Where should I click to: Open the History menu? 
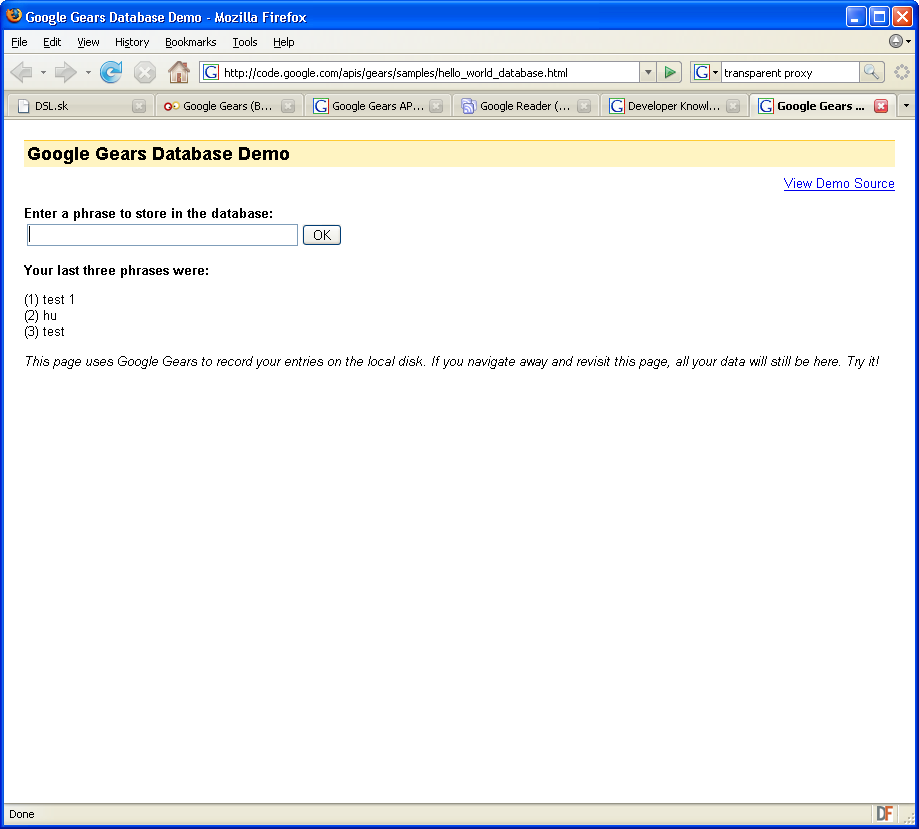point(132,42)
